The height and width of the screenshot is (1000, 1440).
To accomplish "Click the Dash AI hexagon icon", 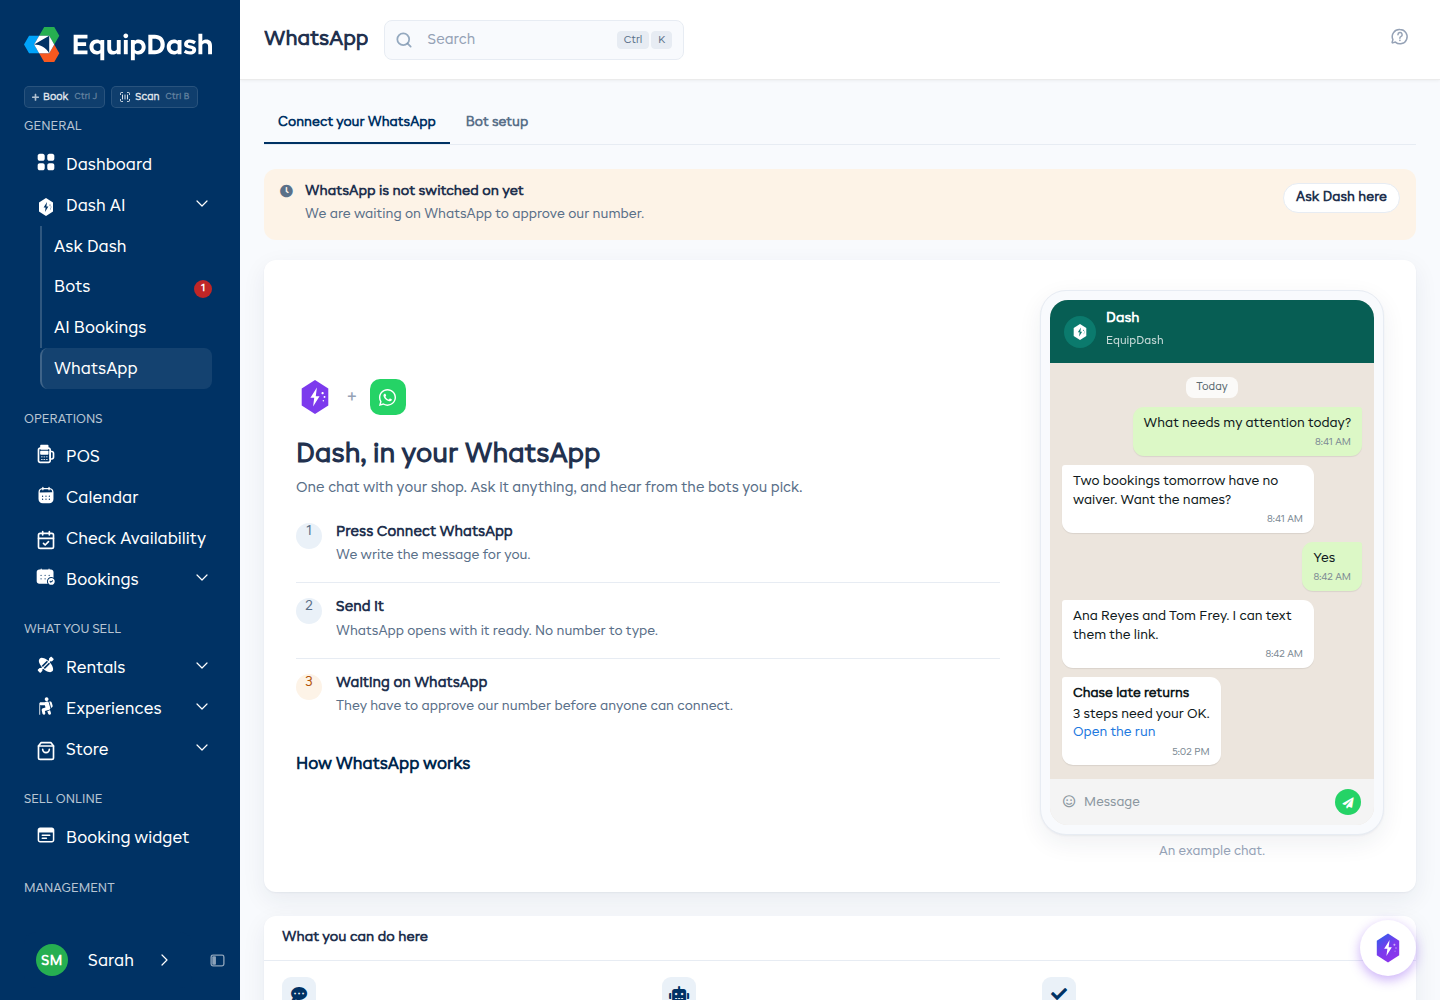I will [46, 206].
